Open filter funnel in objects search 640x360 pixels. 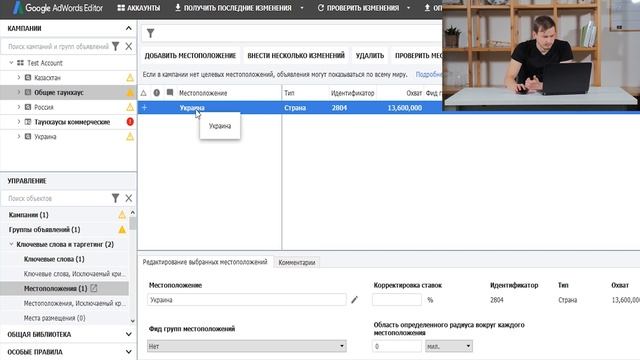[116, 198]
